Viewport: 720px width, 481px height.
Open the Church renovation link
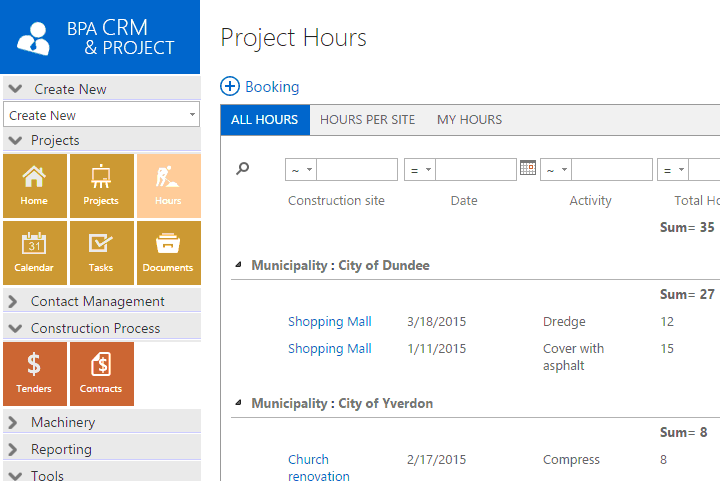coord(319,467)
